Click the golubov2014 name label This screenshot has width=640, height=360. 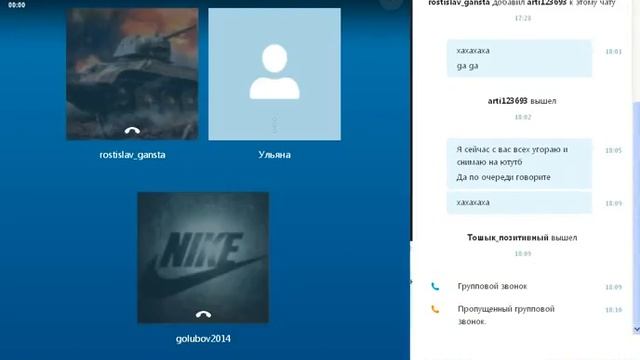203,339
